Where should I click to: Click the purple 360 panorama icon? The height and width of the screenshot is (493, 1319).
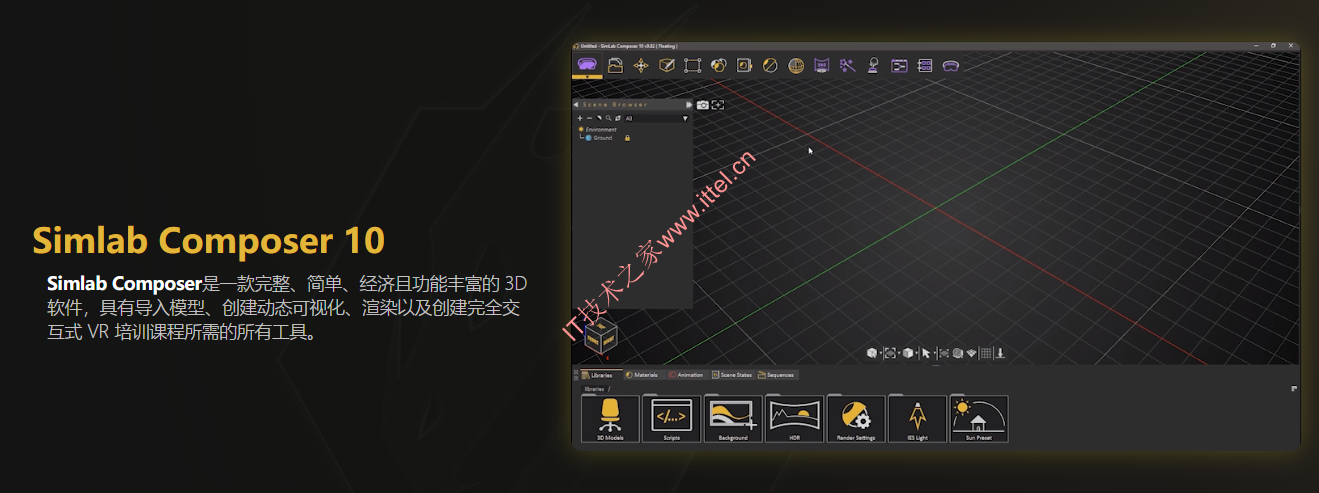(x=822, y=65)
